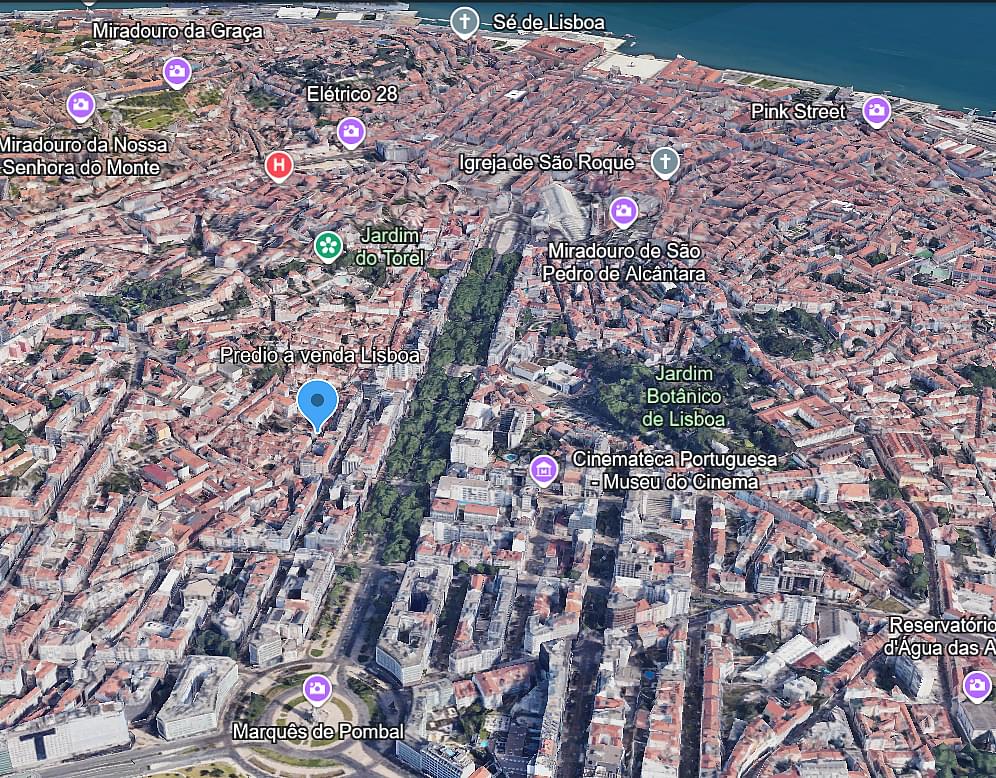Click the São Pedro de Alcântara camera pin
This screenshot has width=996, height=778.
click(x=624, y=211)
